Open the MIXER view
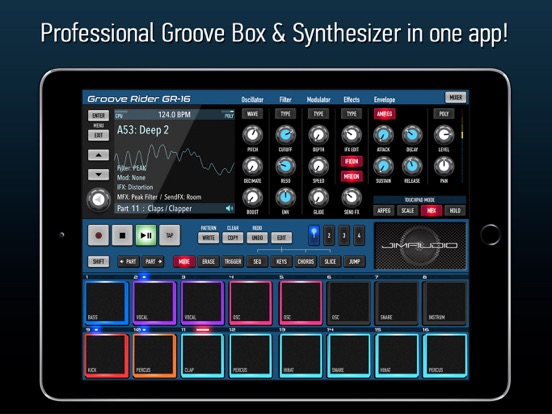Screen dimensions: 552x414 pos(456,97)
